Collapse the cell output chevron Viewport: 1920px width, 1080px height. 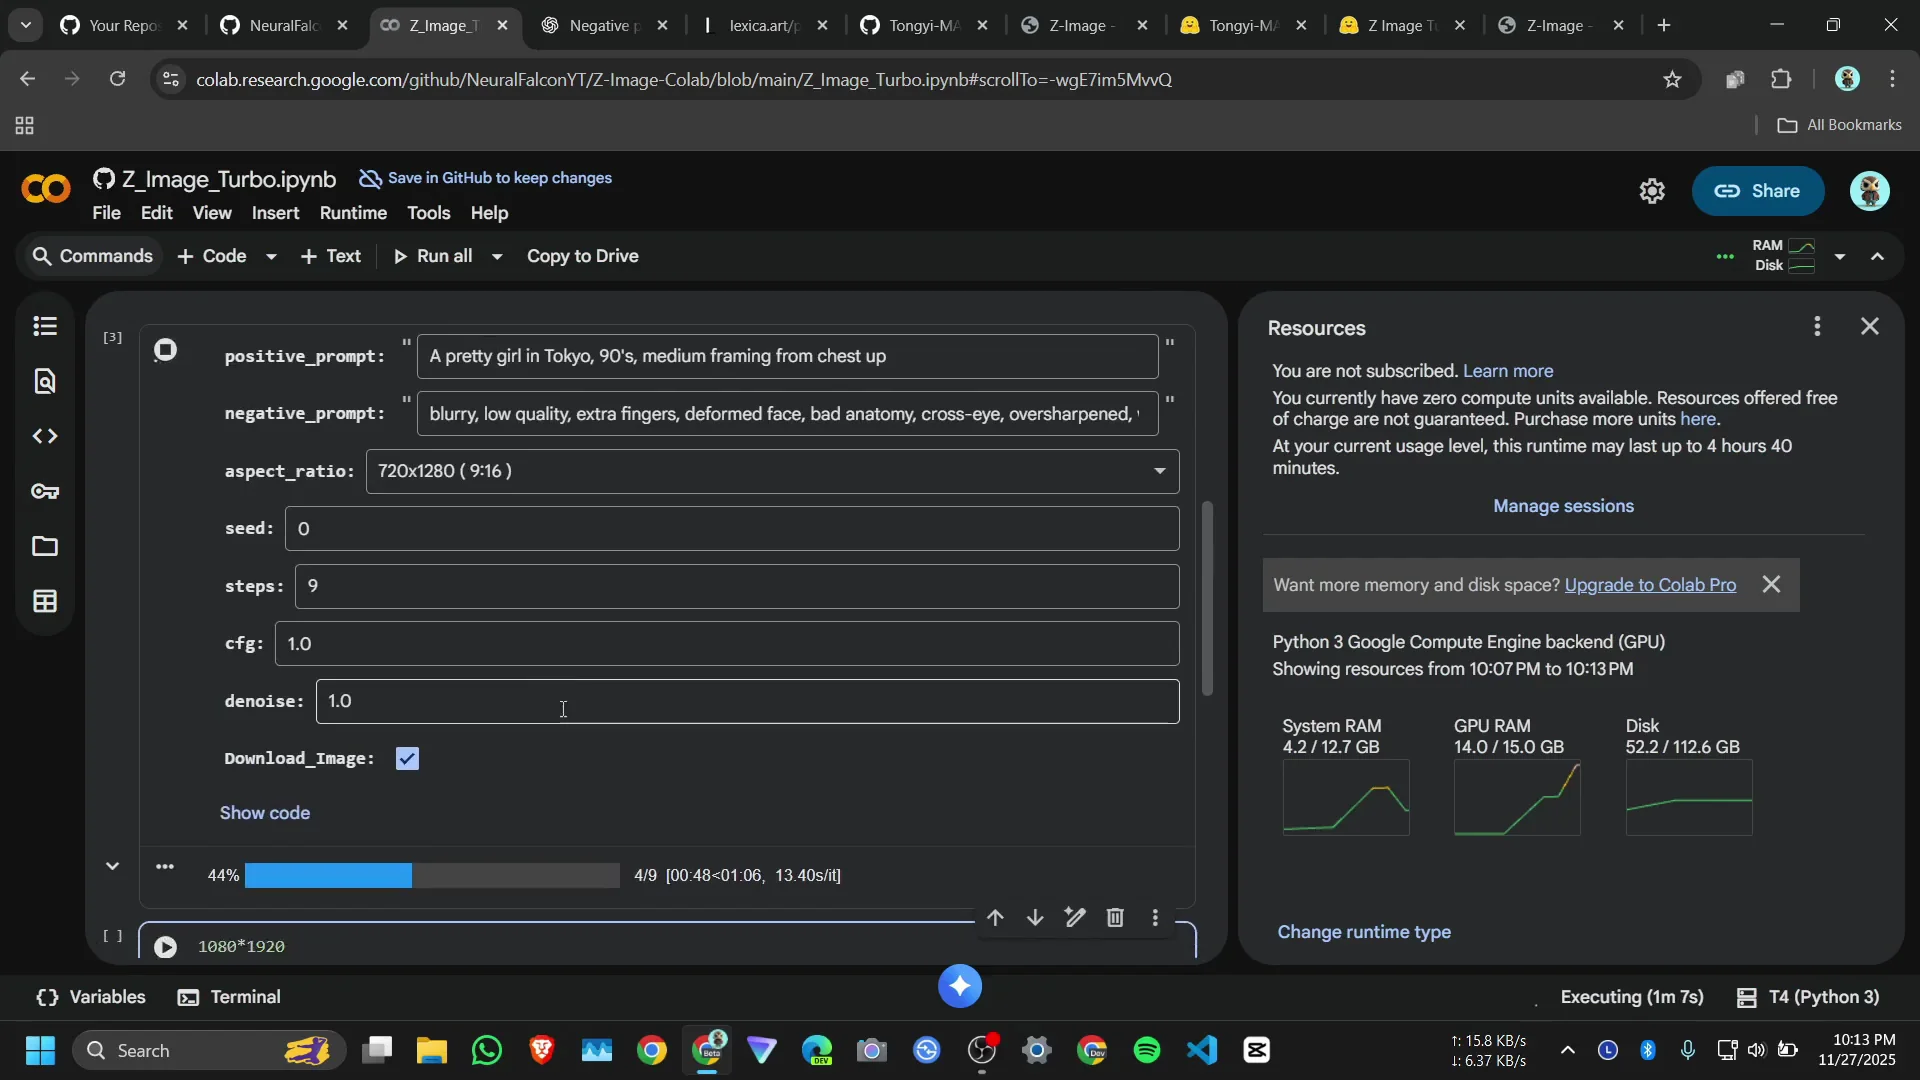point(113,866)
